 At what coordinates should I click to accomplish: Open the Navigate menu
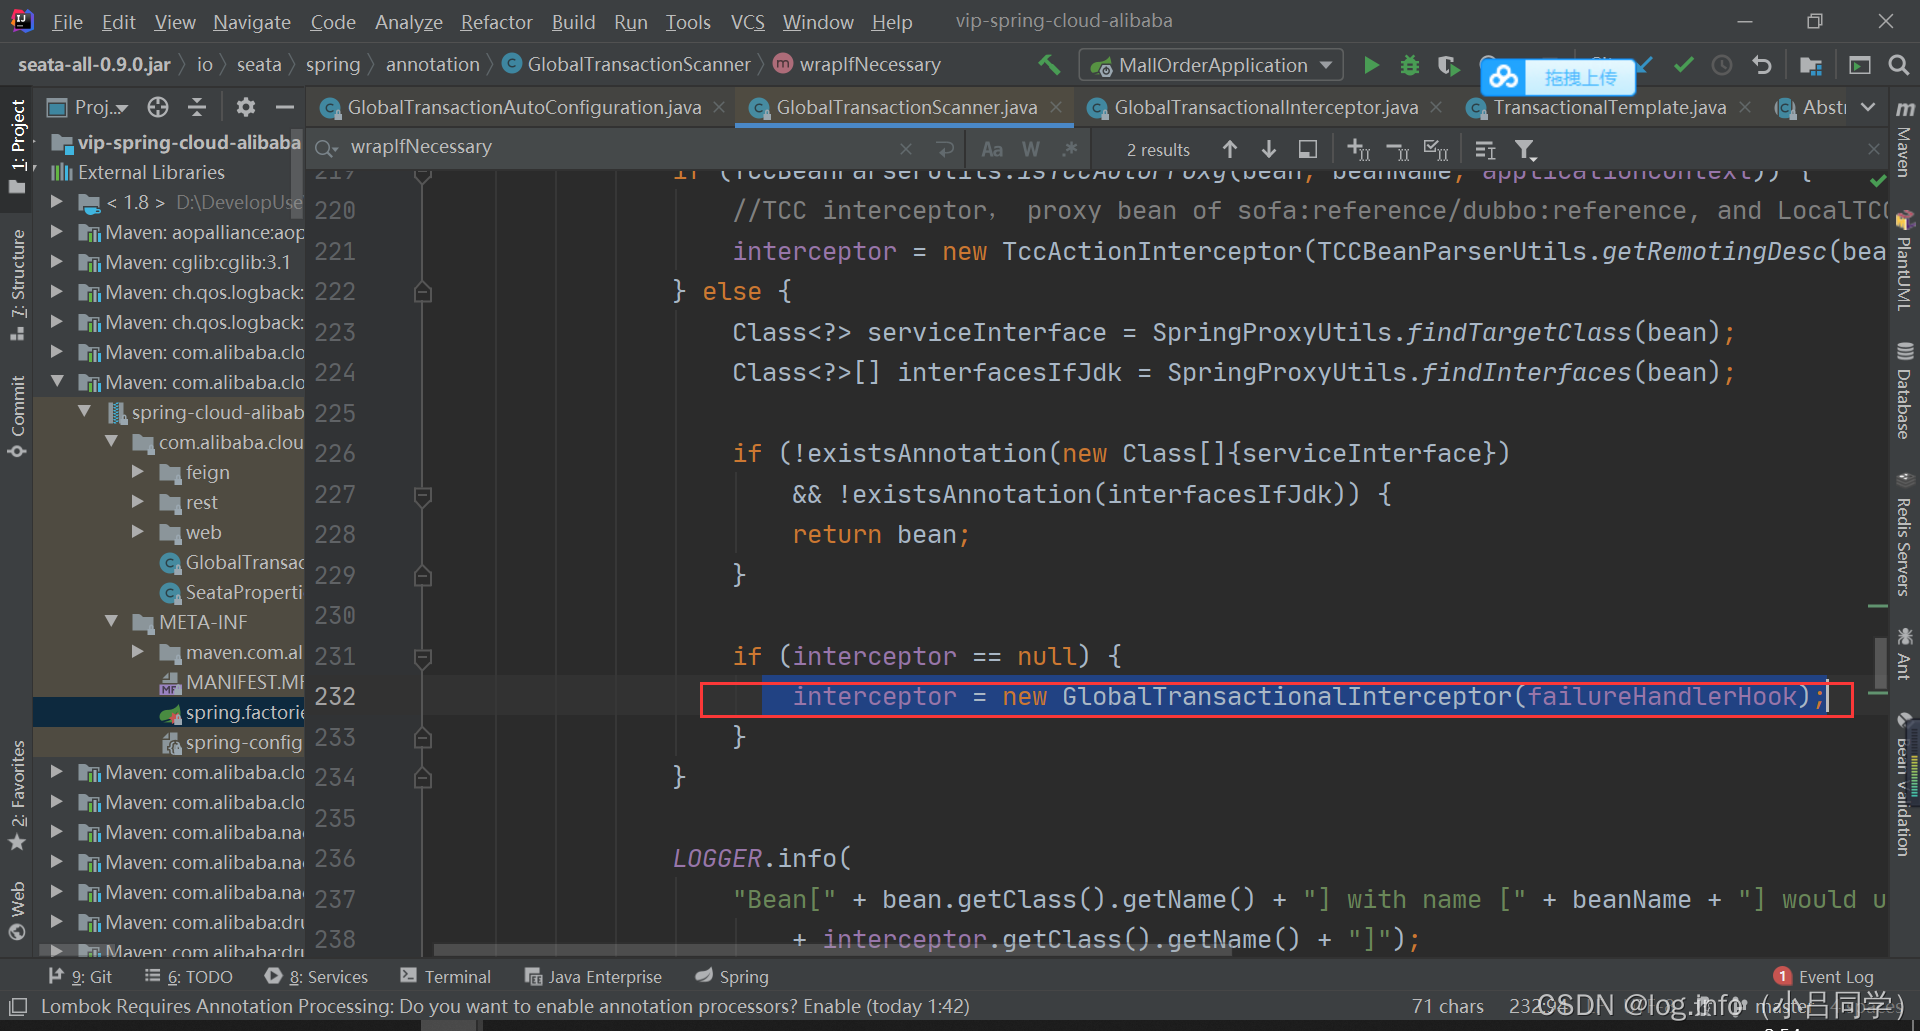click(251, 22)
